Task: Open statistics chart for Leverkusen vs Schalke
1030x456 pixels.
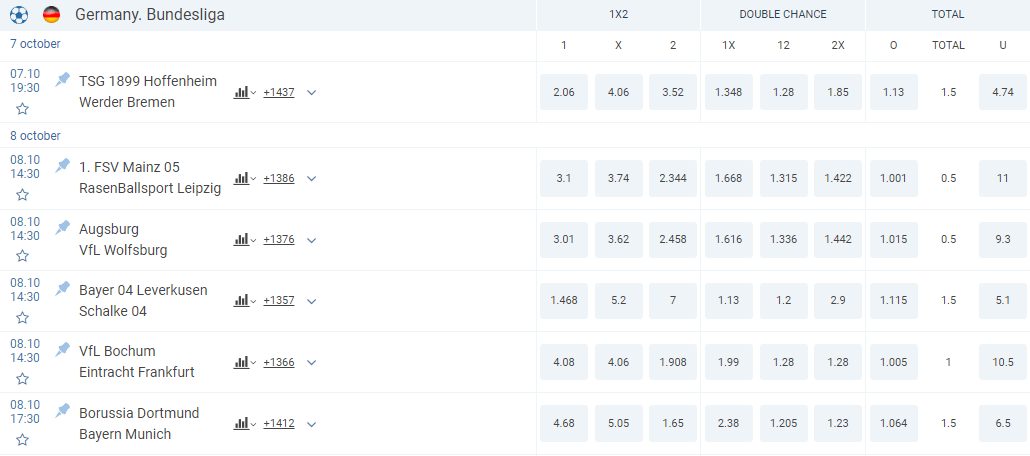Action: pyautogui.click(x=243, y=301)
